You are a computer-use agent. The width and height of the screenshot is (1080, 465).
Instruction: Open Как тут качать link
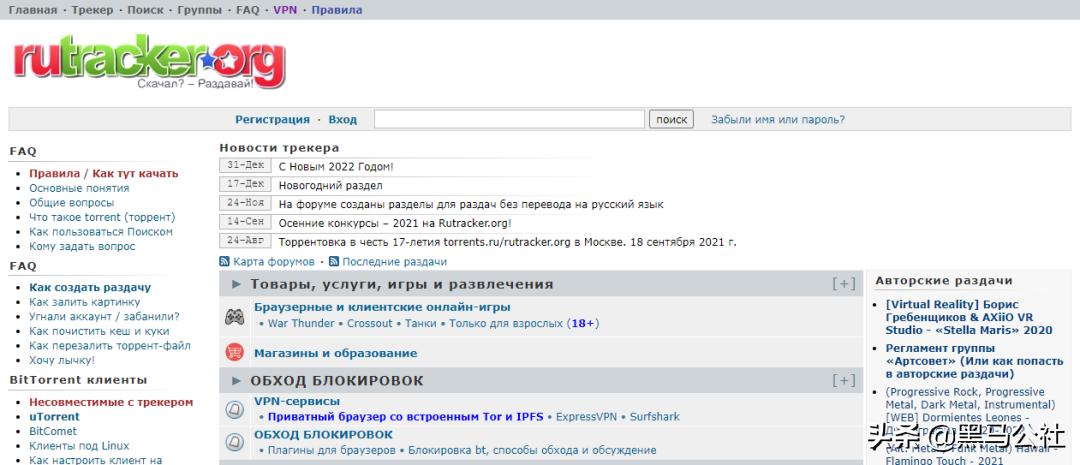[135, 174]
